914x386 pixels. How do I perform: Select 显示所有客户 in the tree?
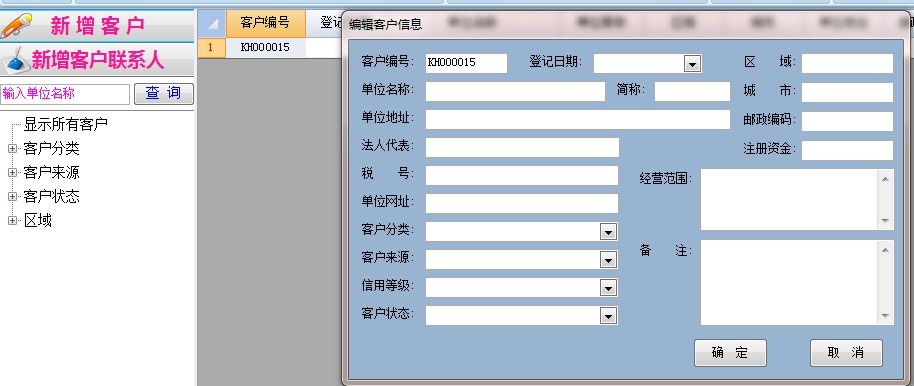65,124
